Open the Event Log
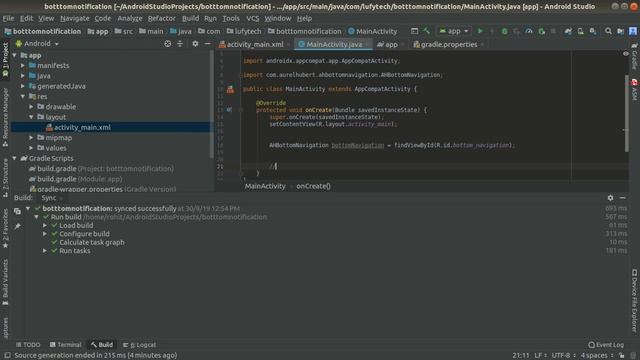This screenshot has width=640, height=360. coord(606,345)
